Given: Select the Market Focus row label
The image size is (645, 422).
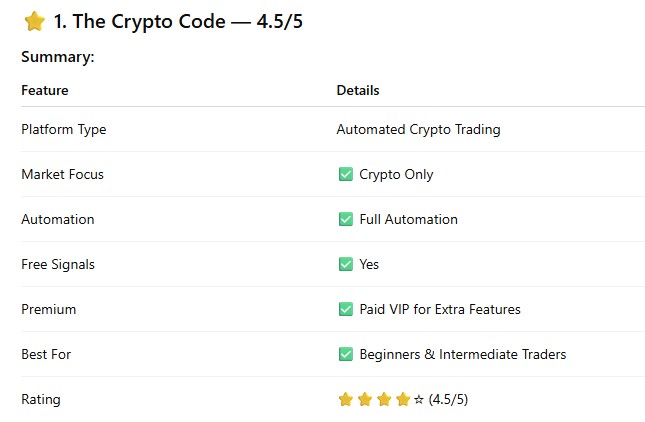Looking at the screenshot, I should click(x=62, y=175).
